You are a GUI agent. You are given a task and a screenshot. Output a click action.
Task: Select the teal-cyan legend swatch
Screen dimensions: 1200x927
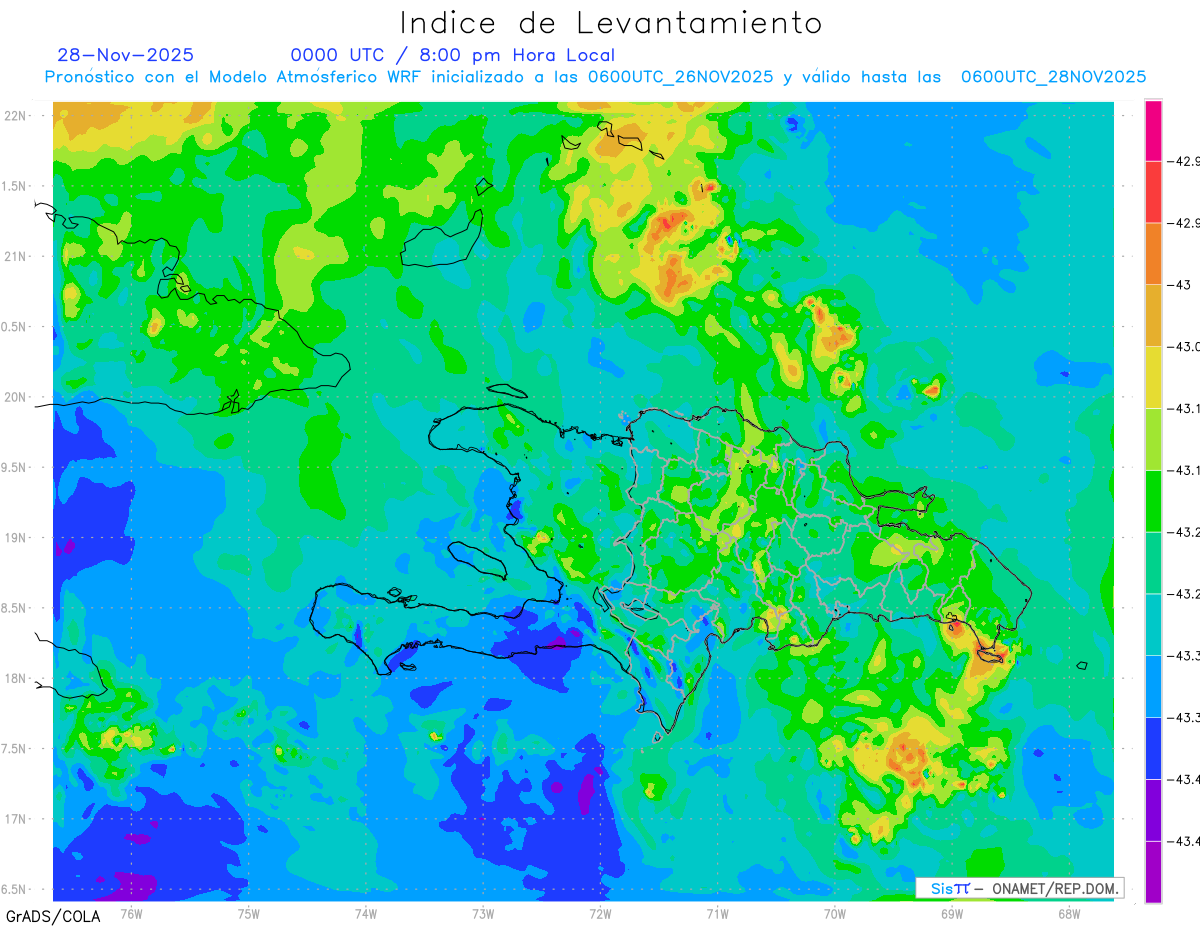1153,624
